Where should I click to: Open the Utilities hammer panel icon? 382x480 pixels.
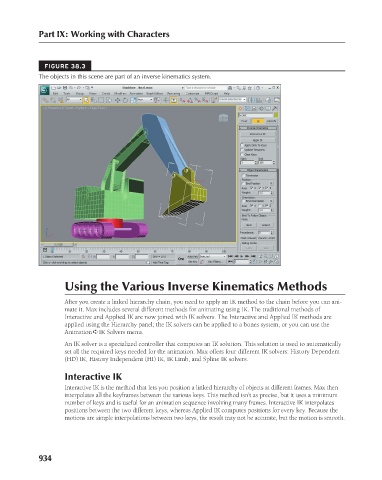click(275, 109)
